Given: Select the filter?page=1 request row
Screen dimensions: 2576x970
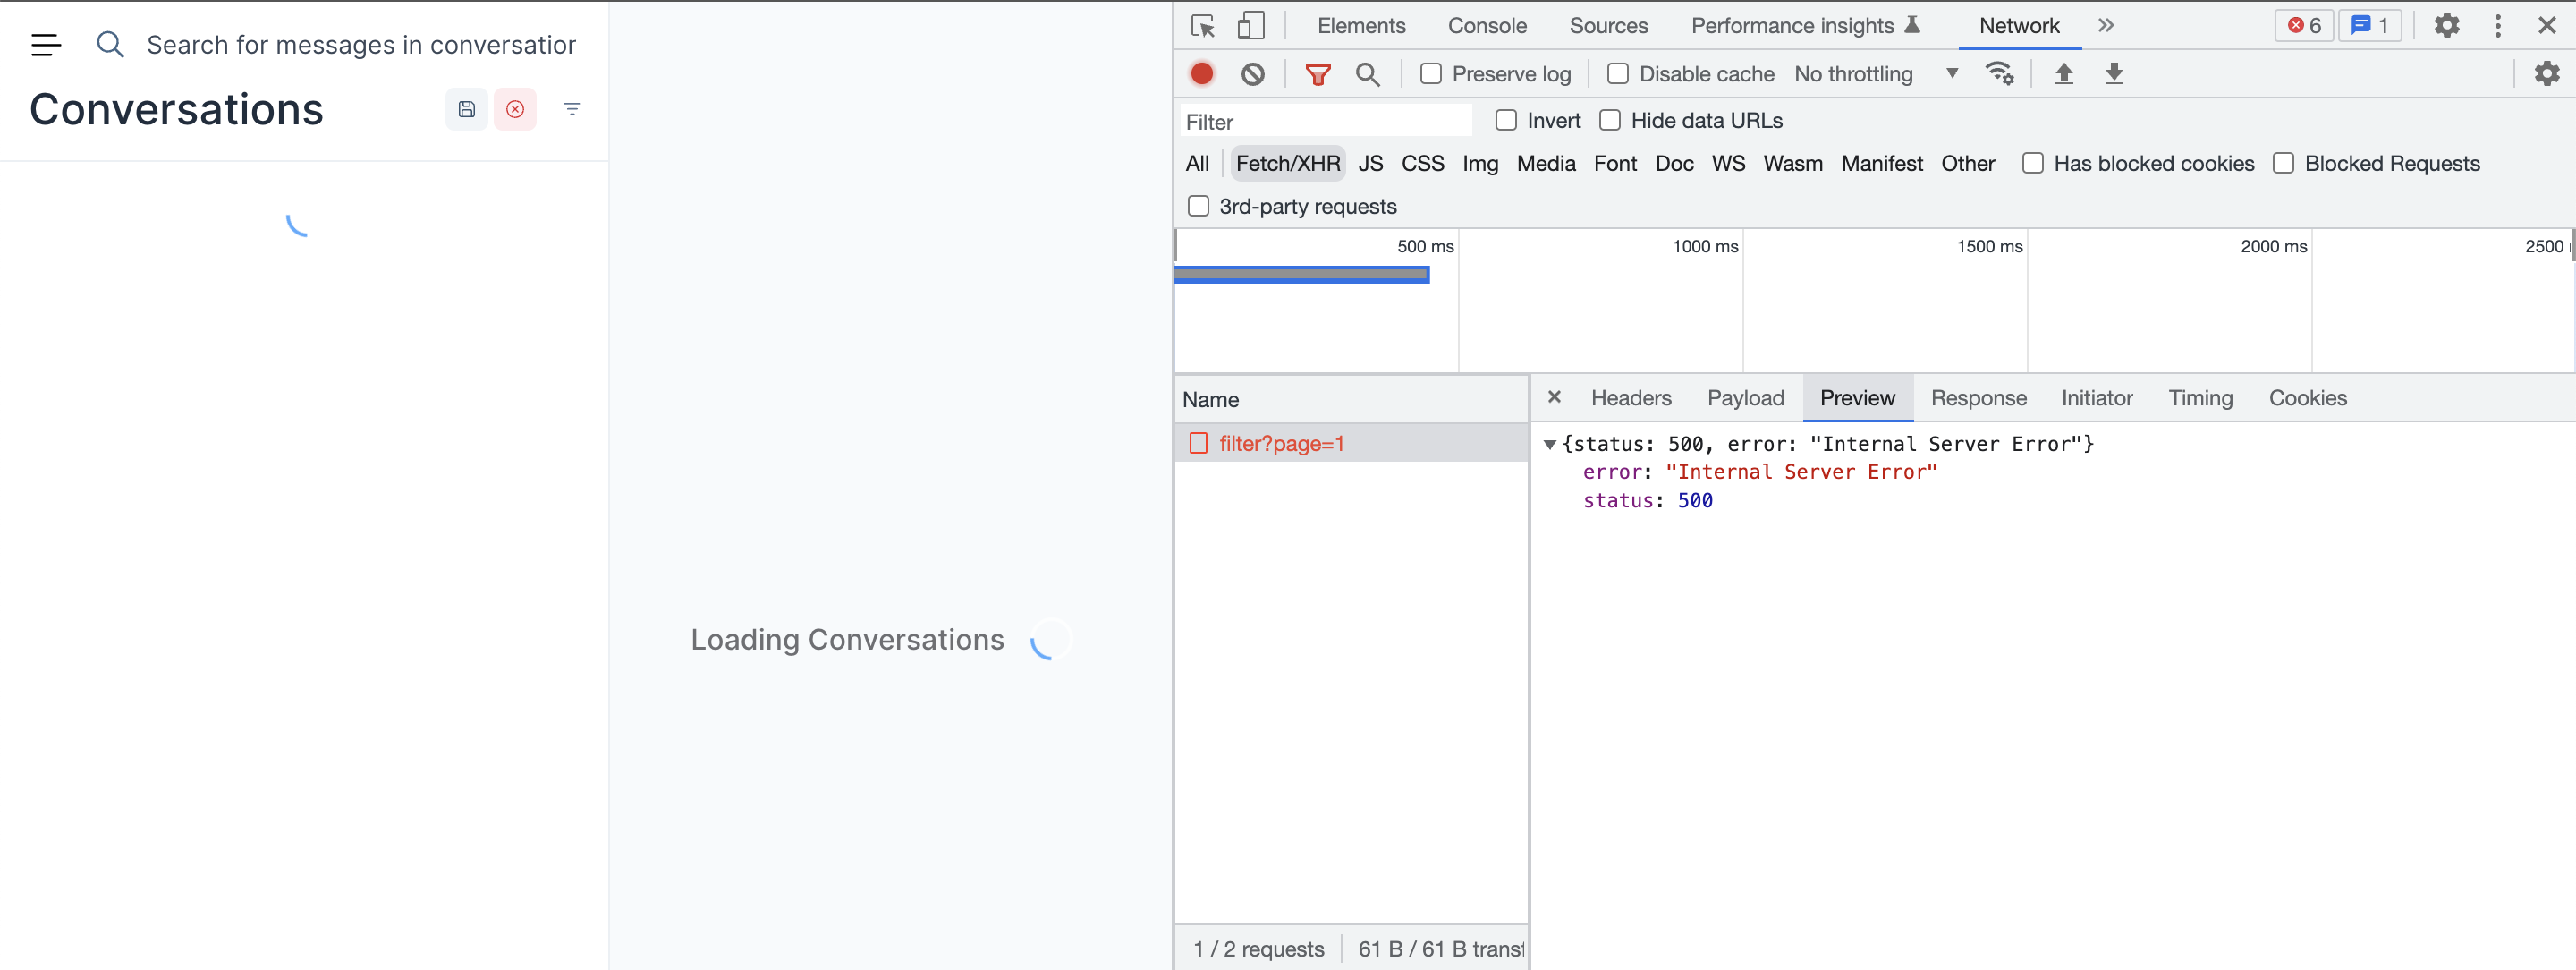Looking at the screenshot, I should click(1351, 443).
